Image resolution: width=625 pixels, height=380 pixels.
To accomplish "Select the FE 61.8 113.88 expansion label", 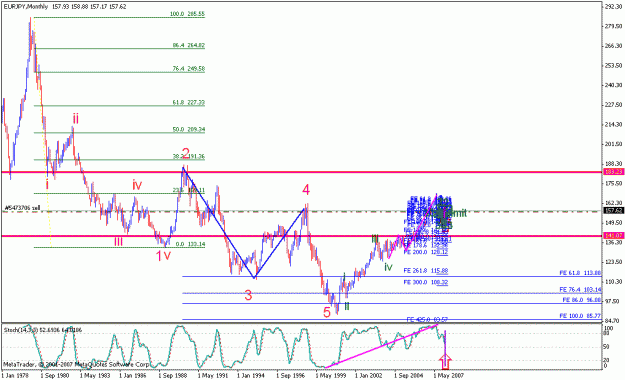I will (580, 273).
